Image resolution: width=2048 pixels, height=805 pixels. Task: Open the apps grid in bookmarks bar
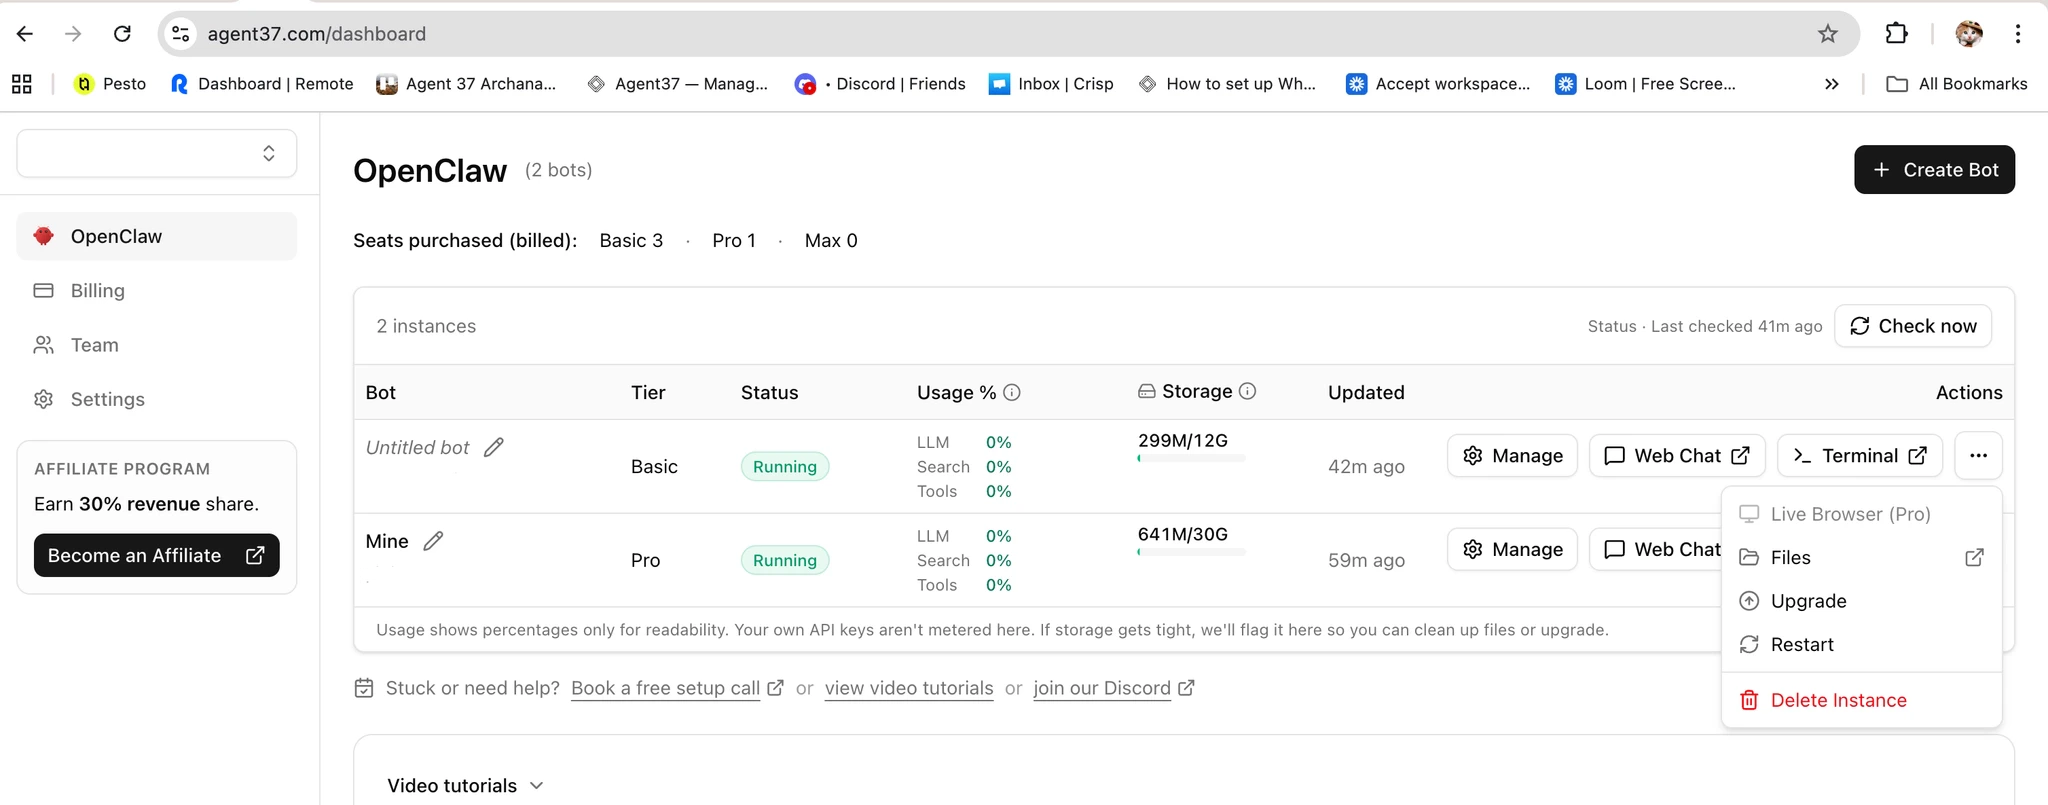tap(22, 84)
